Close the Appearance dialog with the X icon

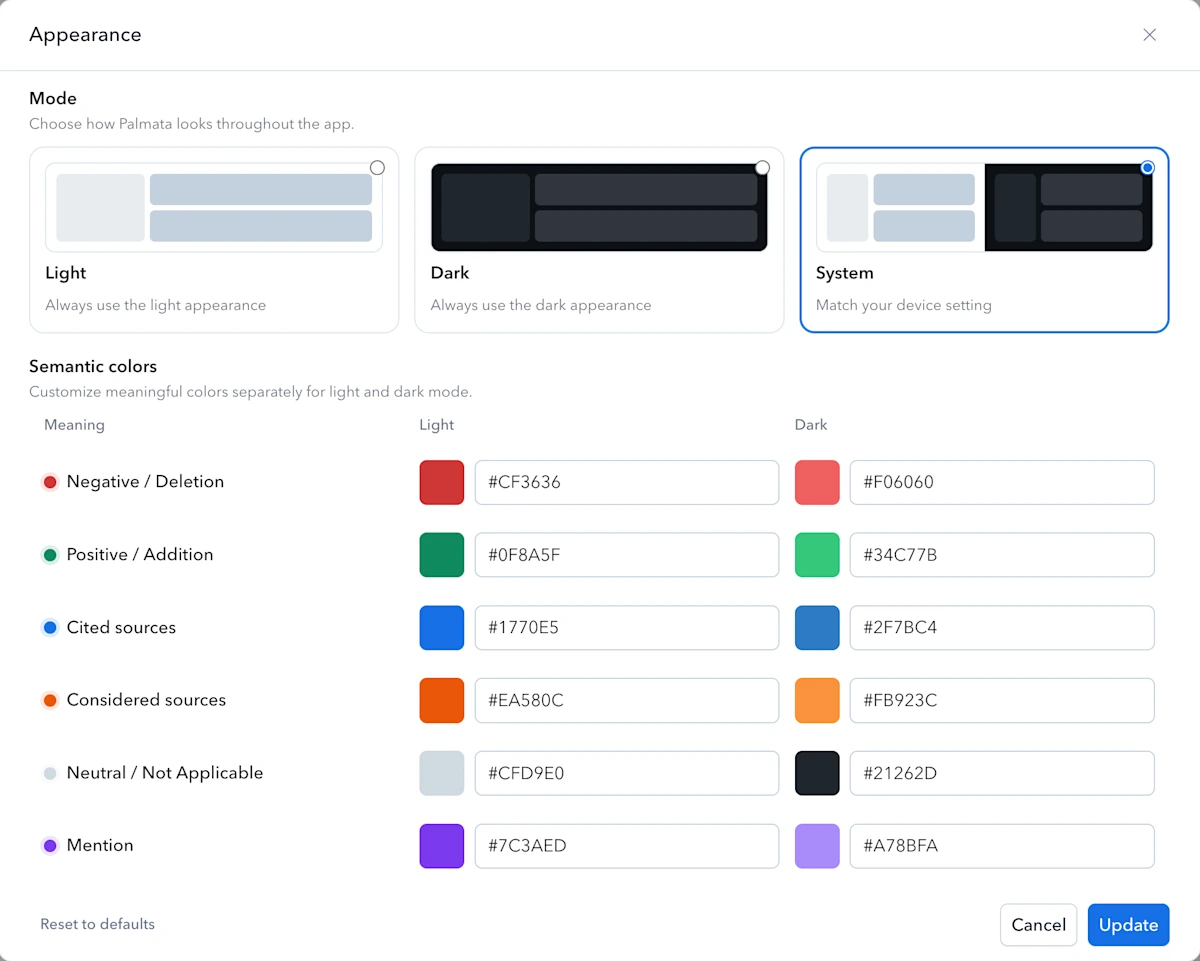point(1150,35)
